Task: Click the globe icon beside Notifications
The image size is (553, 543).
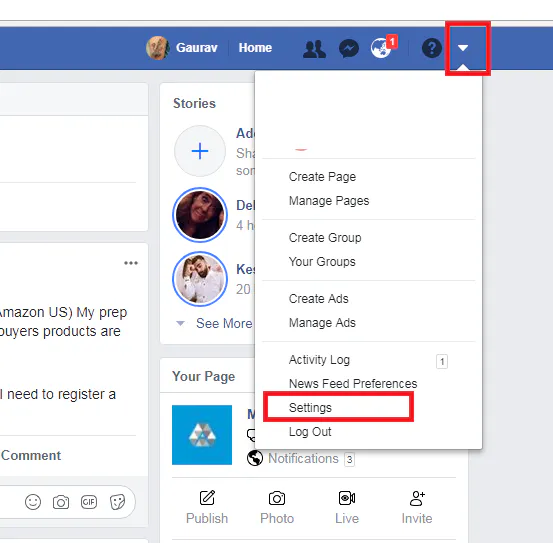Action: pos(255,458)
